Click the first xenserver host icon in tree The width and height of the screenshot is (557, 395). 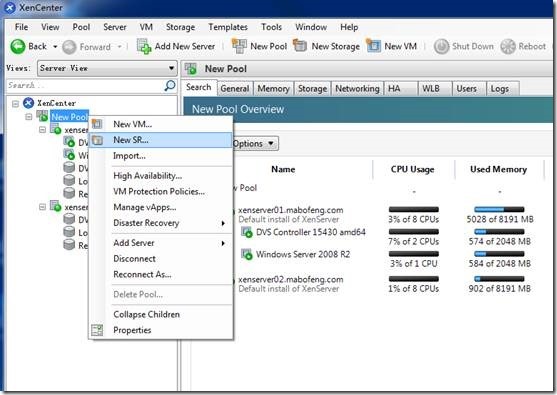55,129
